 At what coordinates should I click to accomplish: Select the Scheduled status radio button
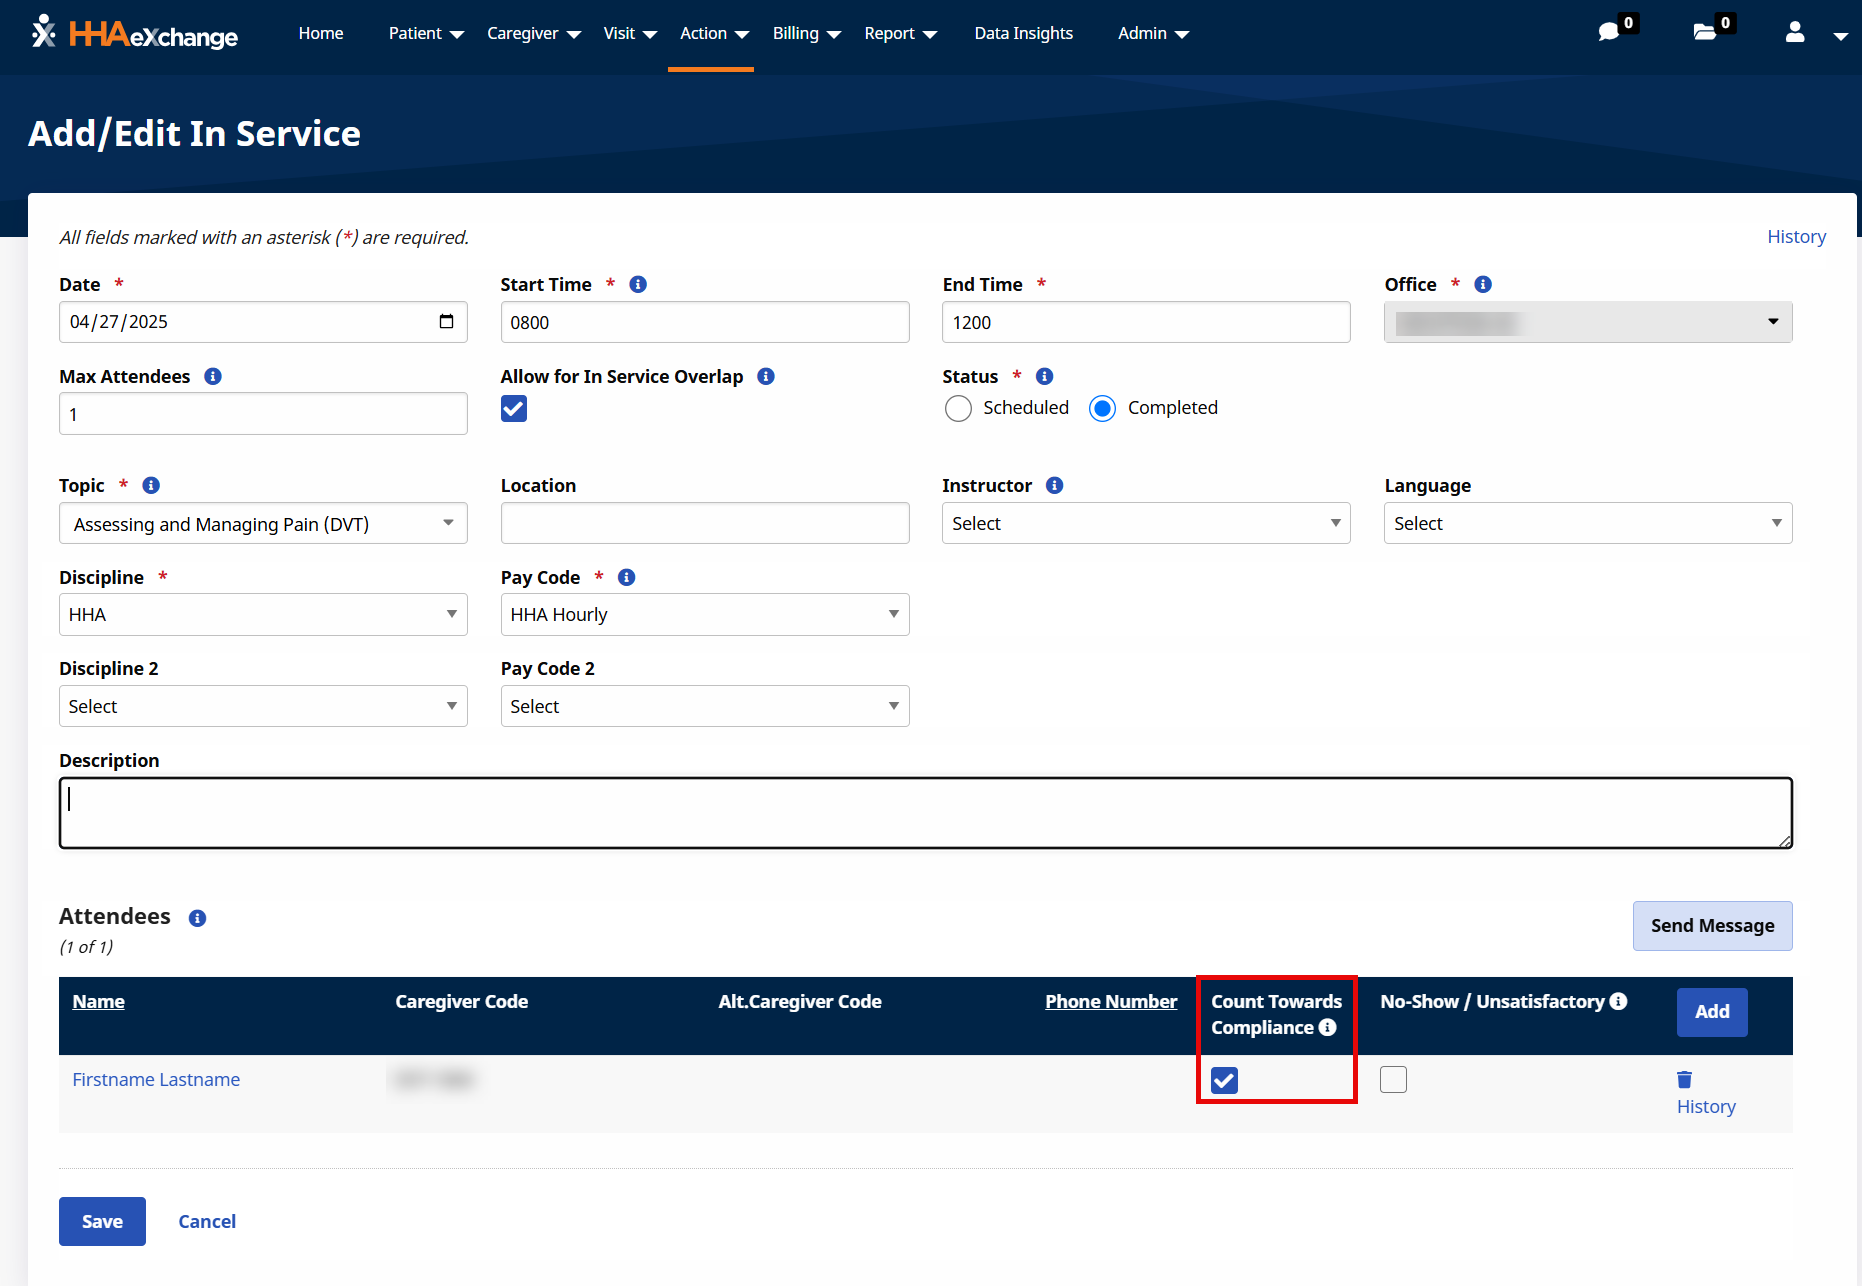click(958, 408)
